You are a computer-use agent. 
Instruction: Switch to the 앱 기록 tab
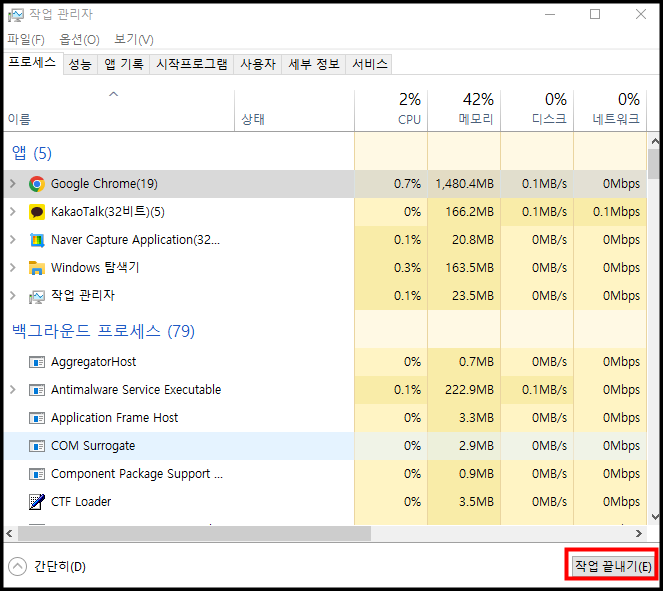(x=123, y=64)
